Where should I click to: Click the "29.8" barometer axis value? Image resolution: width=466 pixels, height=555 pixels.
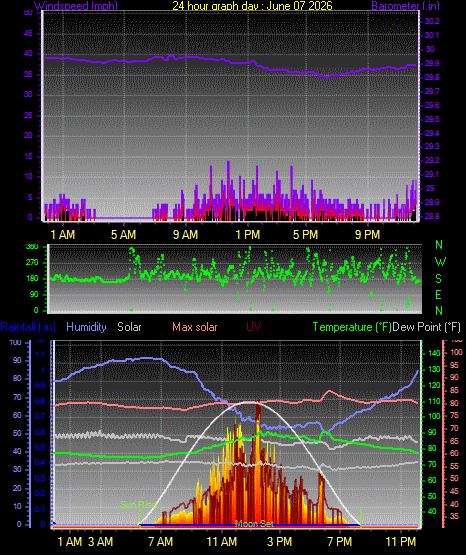point(432,77)
